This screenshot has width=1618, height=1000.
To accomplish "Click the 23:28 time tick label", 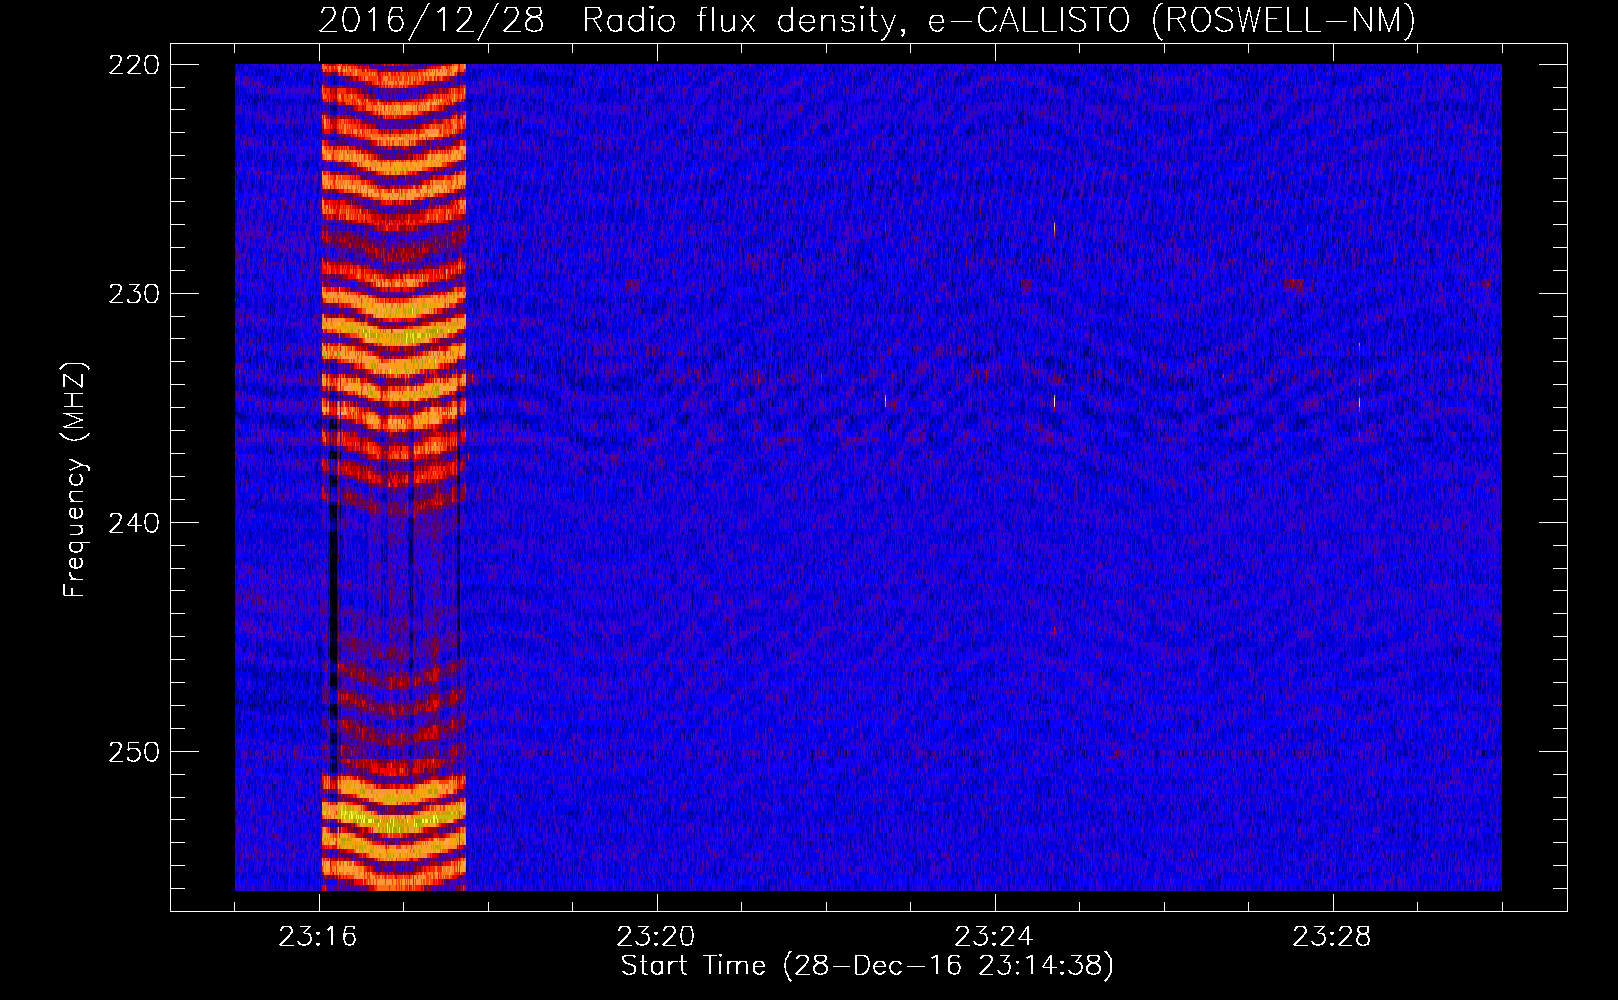I will (x=1332, y=937).
